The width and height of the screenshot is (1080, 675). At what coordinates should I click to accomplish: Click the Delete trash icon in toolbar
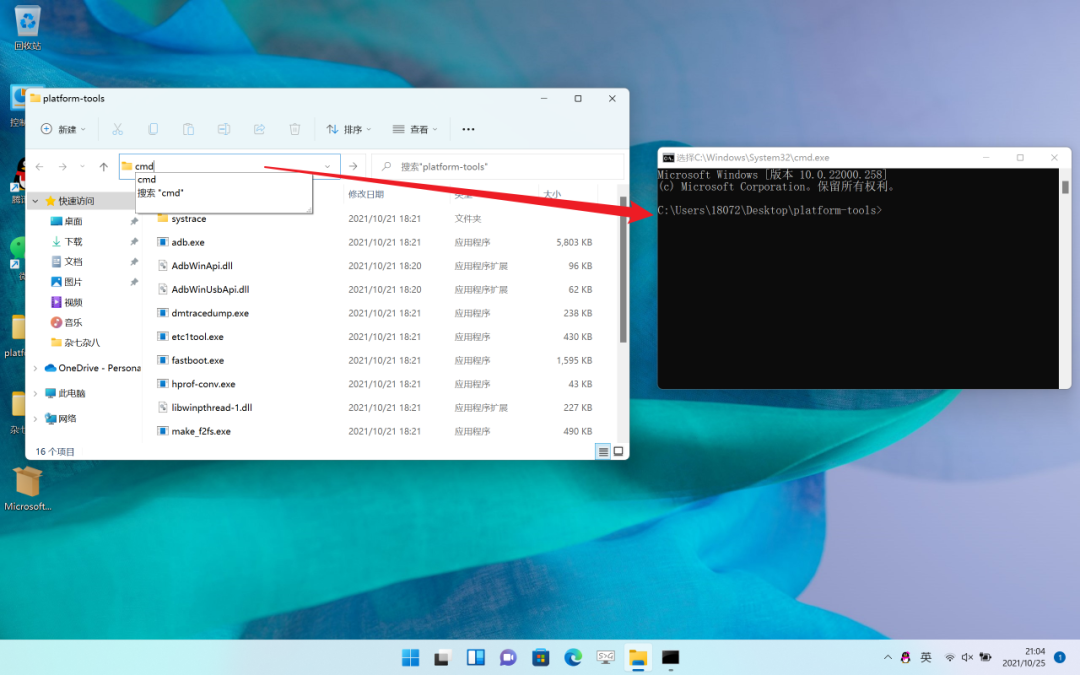[x=295, y=129]
